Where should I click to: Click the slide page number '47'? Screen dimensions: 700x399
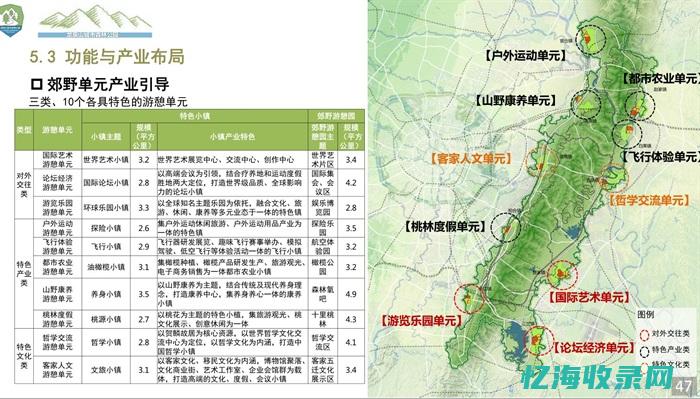(x=684, y=386)
